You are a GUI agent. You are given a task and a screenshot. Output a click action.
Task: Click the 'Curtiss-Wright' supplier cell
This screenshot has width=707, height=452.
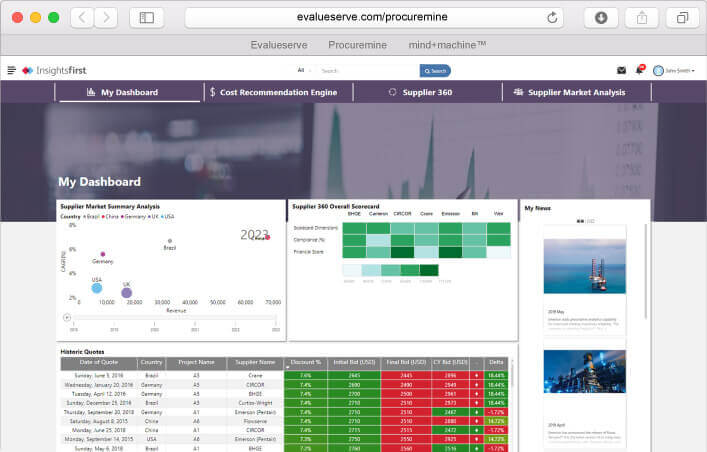255,403
